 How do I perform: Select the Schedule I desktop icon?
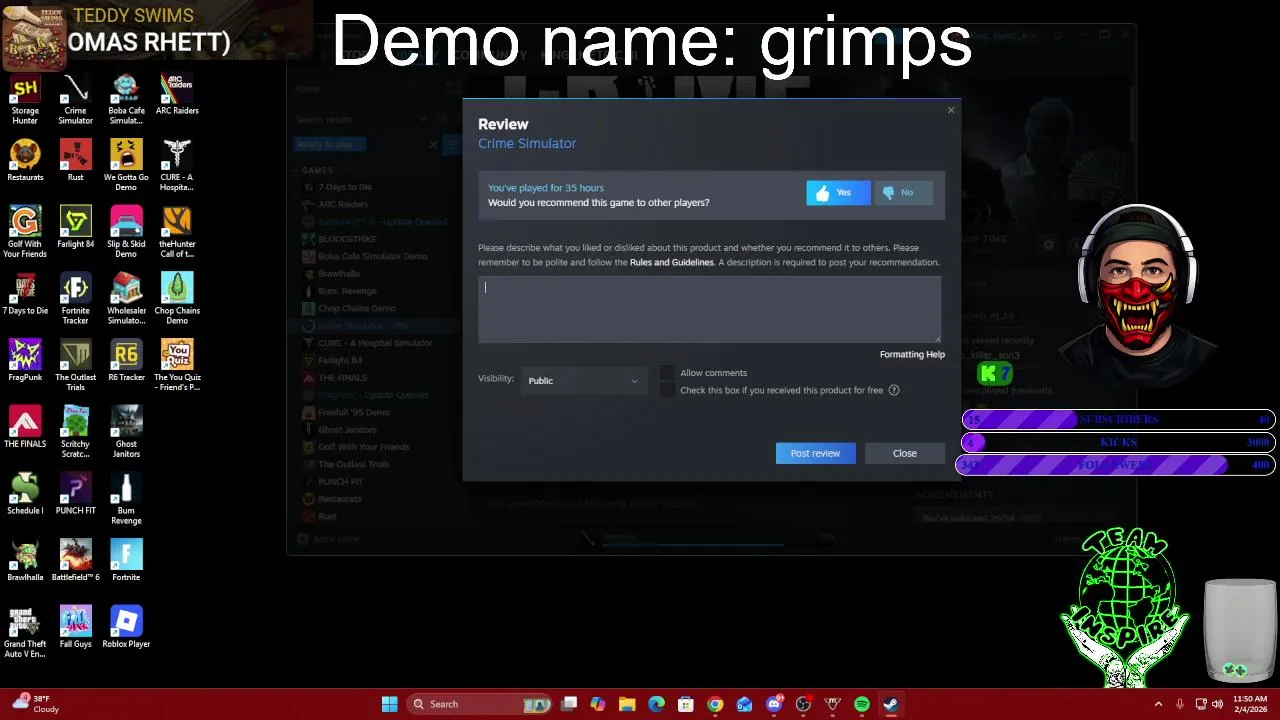point(25,495)
